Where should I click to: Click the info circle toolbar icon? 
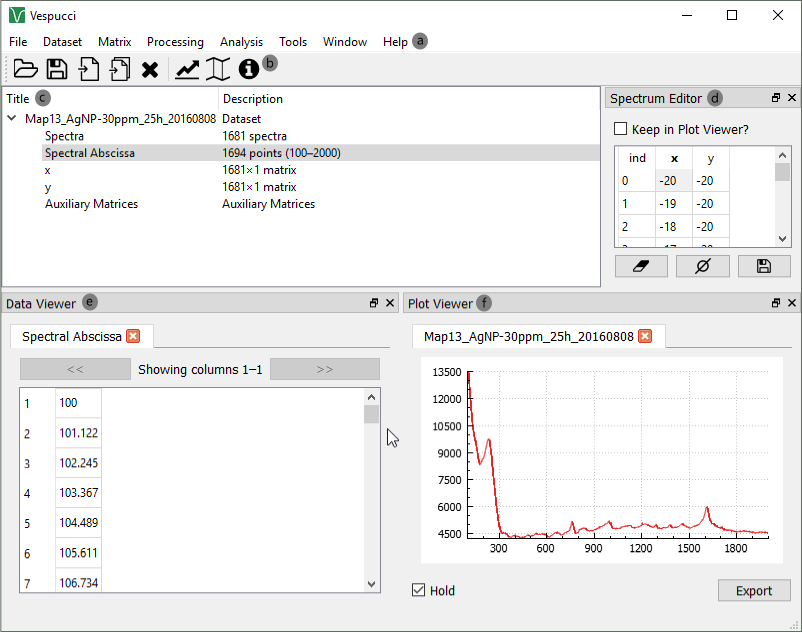coord(248,69)
